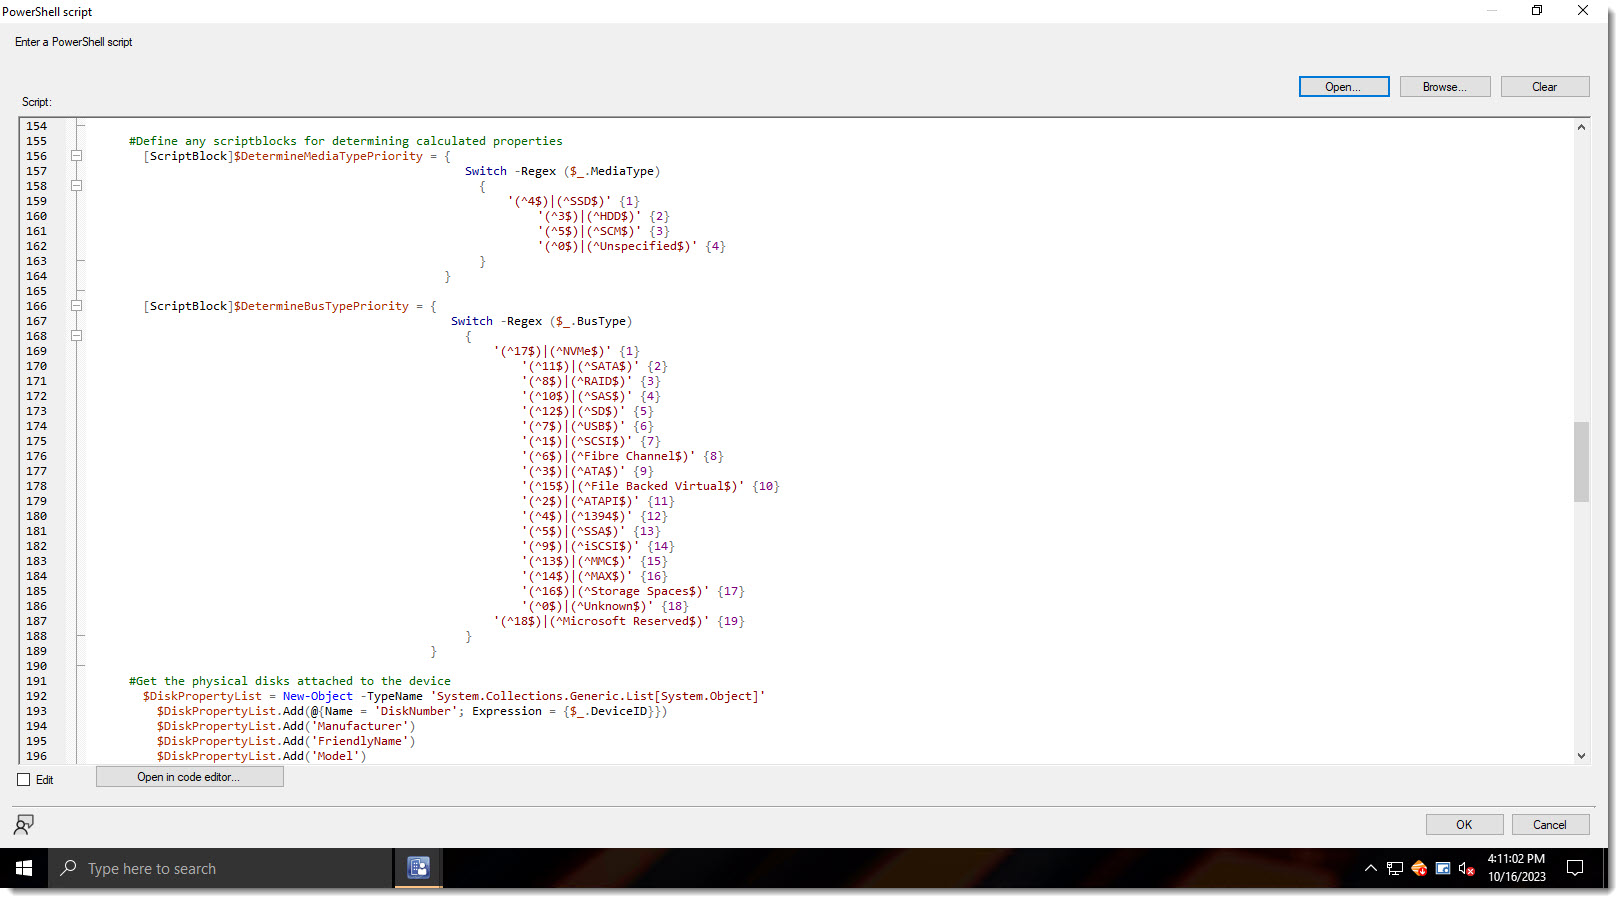Click the DiskNumber expression line 193
Viewport: 1623px width, 903px height.
point(412,711)
